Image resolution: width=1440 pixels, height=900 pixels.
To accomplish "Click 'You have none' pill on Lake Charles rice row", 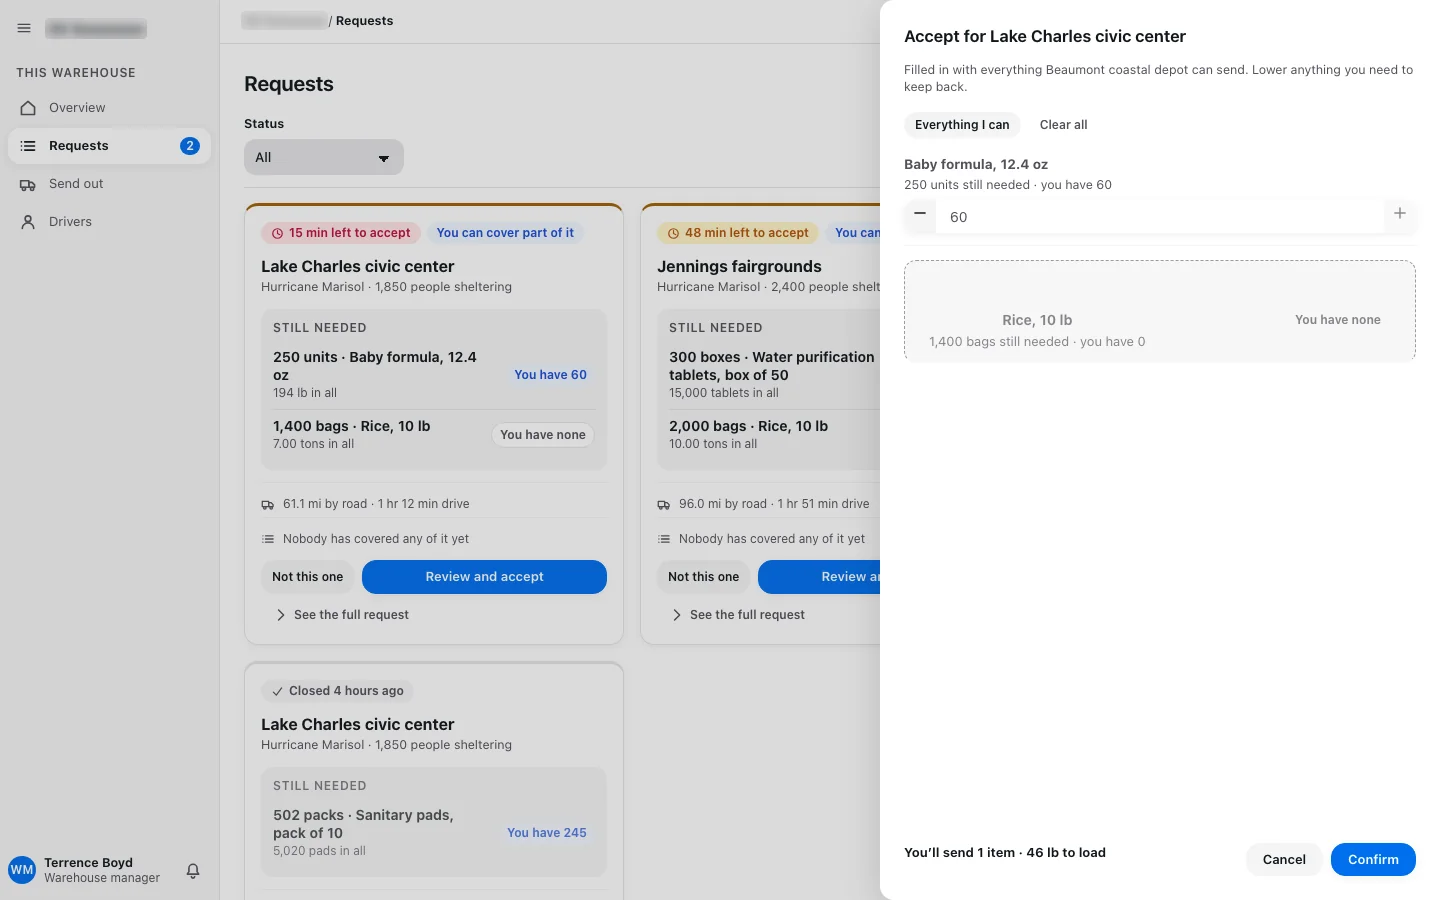I will click(x=543, y=435).
